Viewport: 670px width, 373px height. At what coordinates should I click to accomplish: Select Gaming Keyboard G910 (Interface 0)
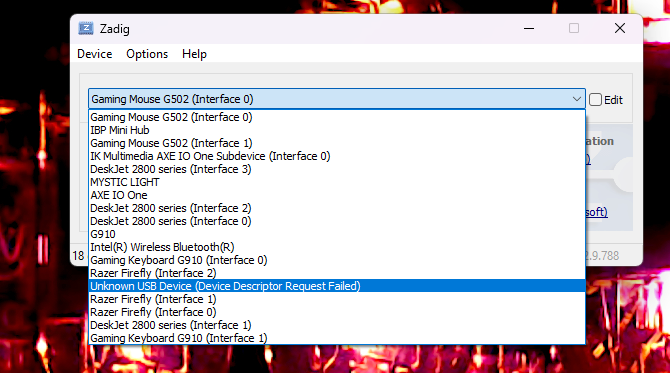pyautogui.click(x=337, y=260)
